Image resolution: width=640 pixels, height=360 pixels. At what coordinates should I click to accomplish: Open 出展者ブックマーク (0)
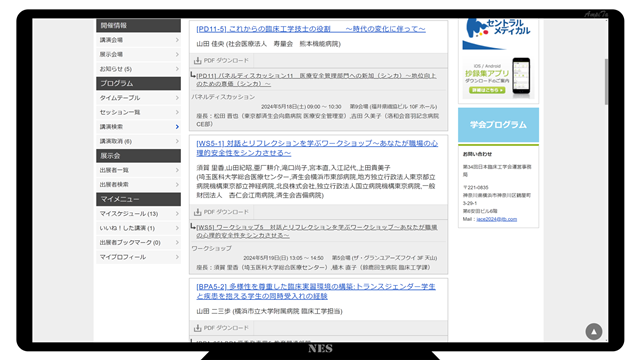138,242
